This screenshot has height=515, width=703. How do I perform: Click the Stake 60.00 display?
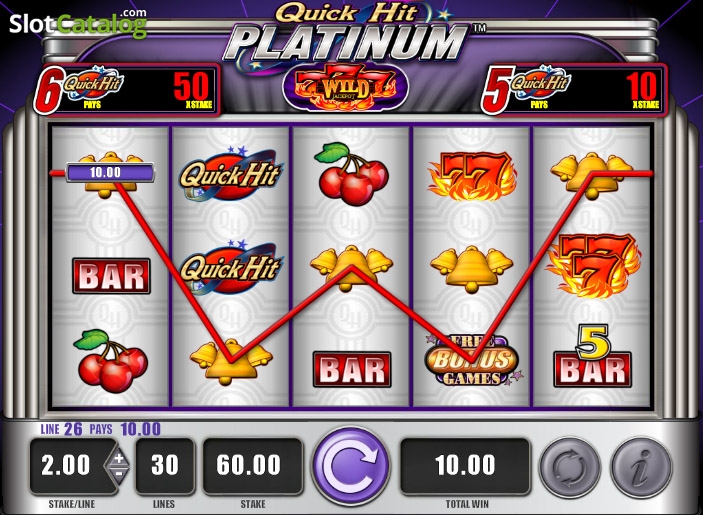pyautogui.click(x=253, y=466)
